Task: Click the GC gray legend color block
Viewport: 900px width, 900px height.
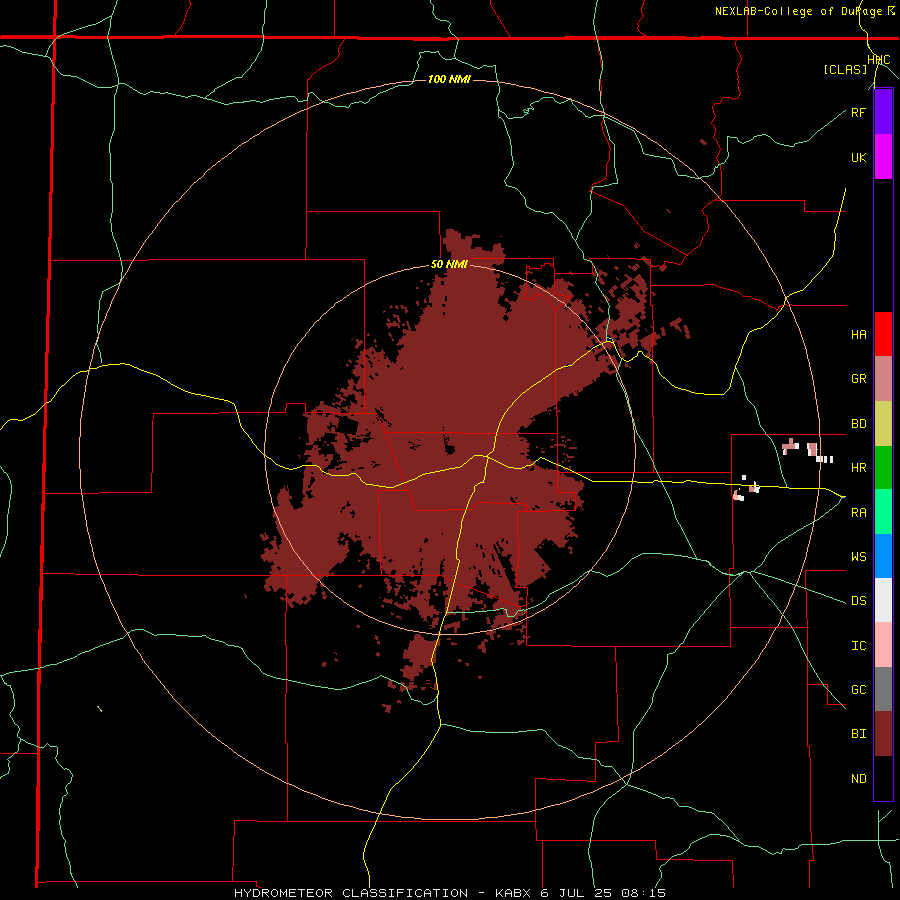Action: coord(883,689)
